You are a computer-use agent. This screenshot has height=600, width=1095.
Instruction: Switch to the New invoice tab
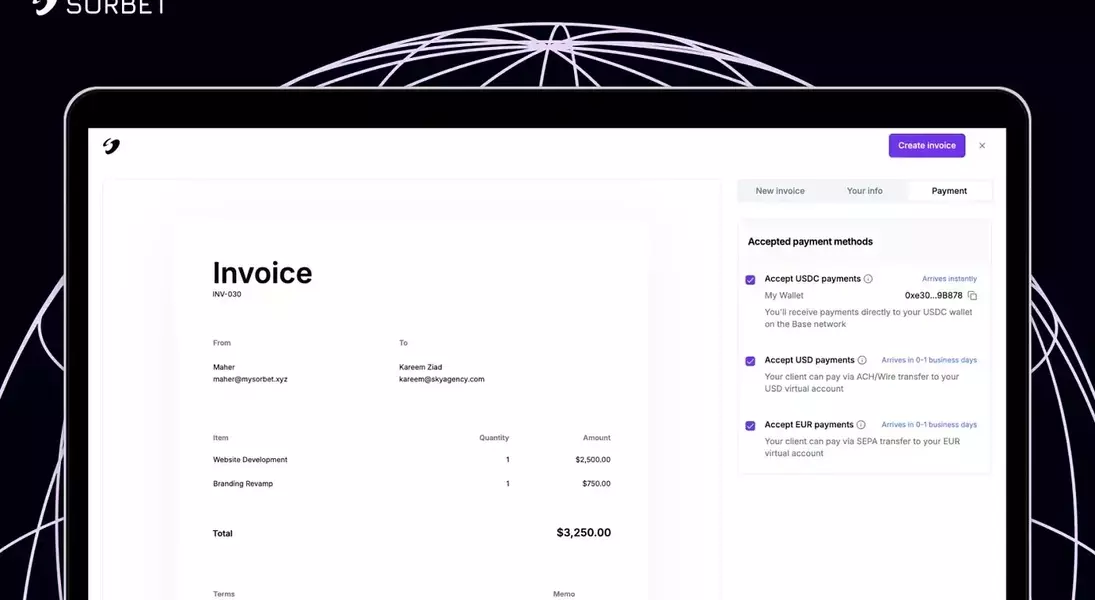(780, 191)
